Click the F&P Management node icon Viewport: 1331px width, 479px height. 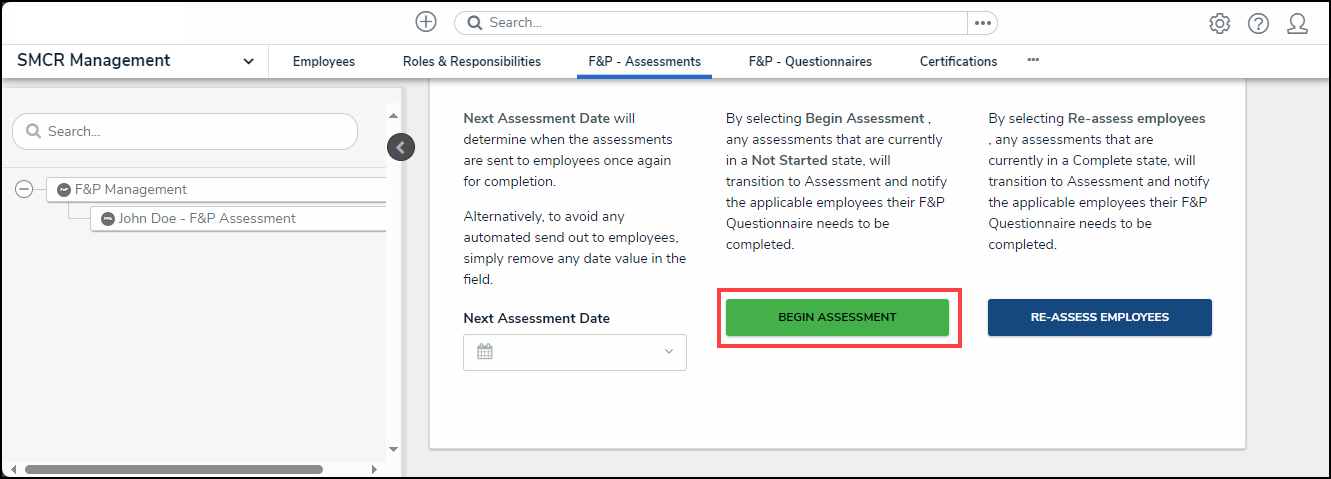point(64,189)
